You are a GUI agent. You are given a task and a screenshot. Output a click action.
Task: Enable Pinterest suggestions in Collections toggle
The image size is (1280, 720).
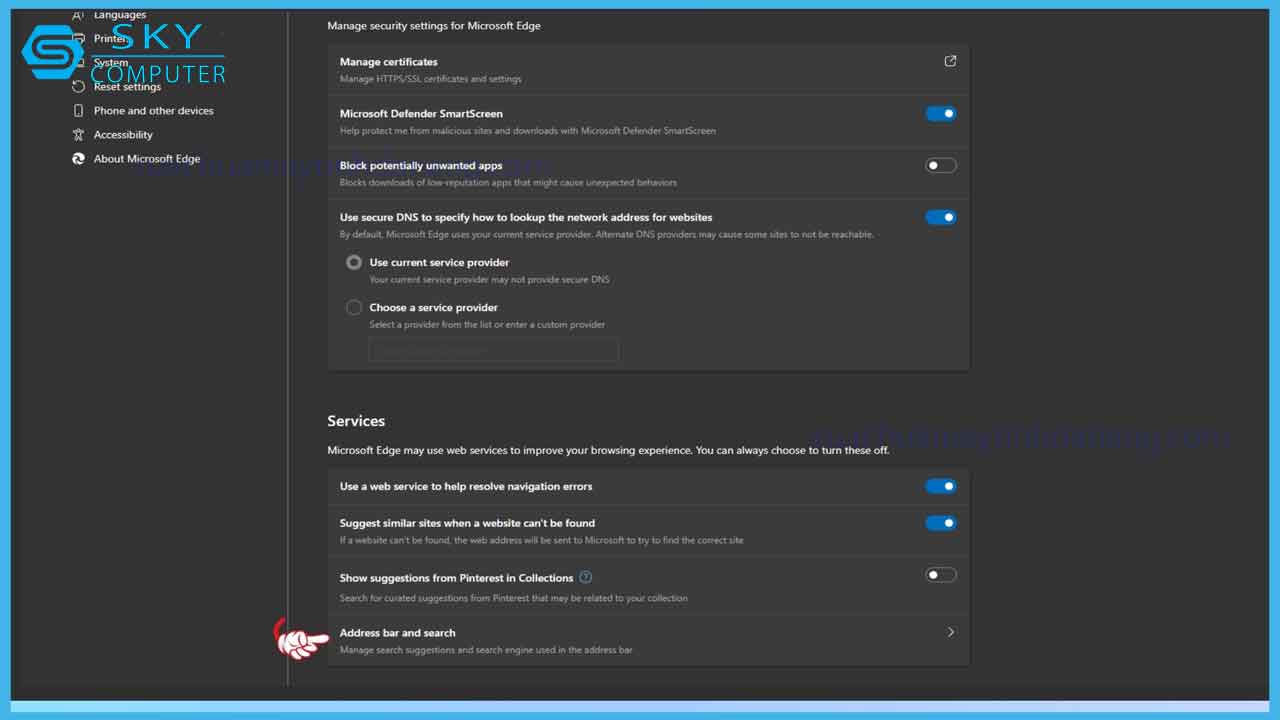pos(941,575)
